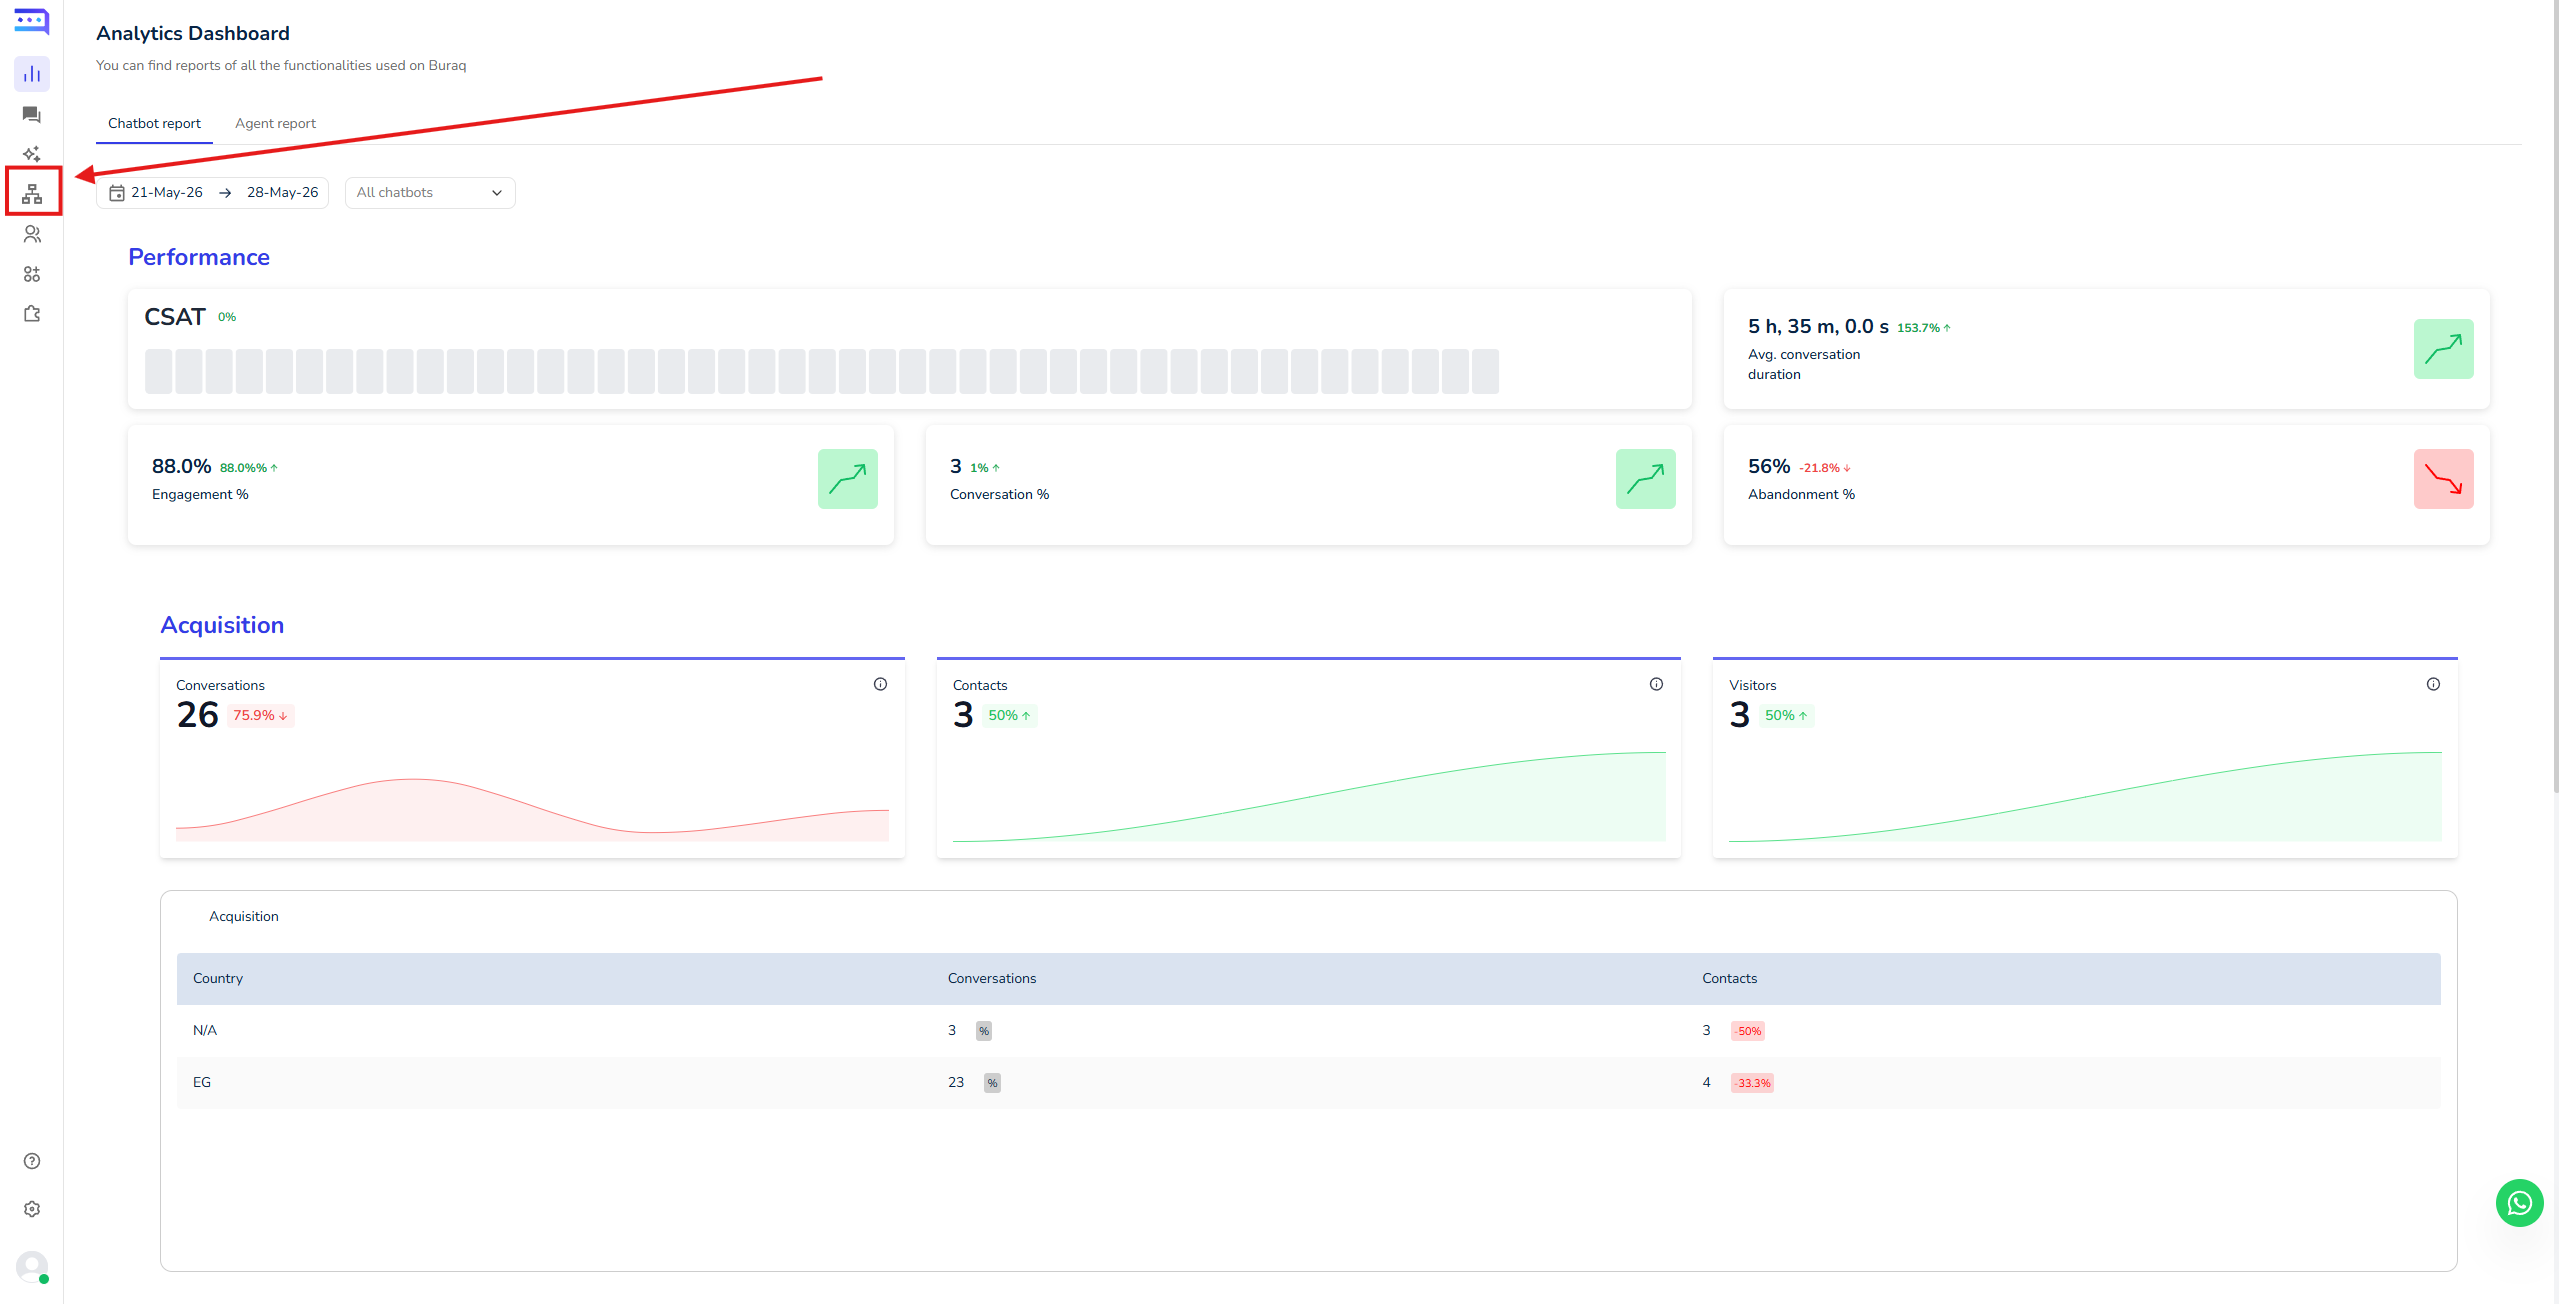Switch to Agent report tab
The height and width of the screenshot is (1304, 2559).
click(x=275, y=124)
